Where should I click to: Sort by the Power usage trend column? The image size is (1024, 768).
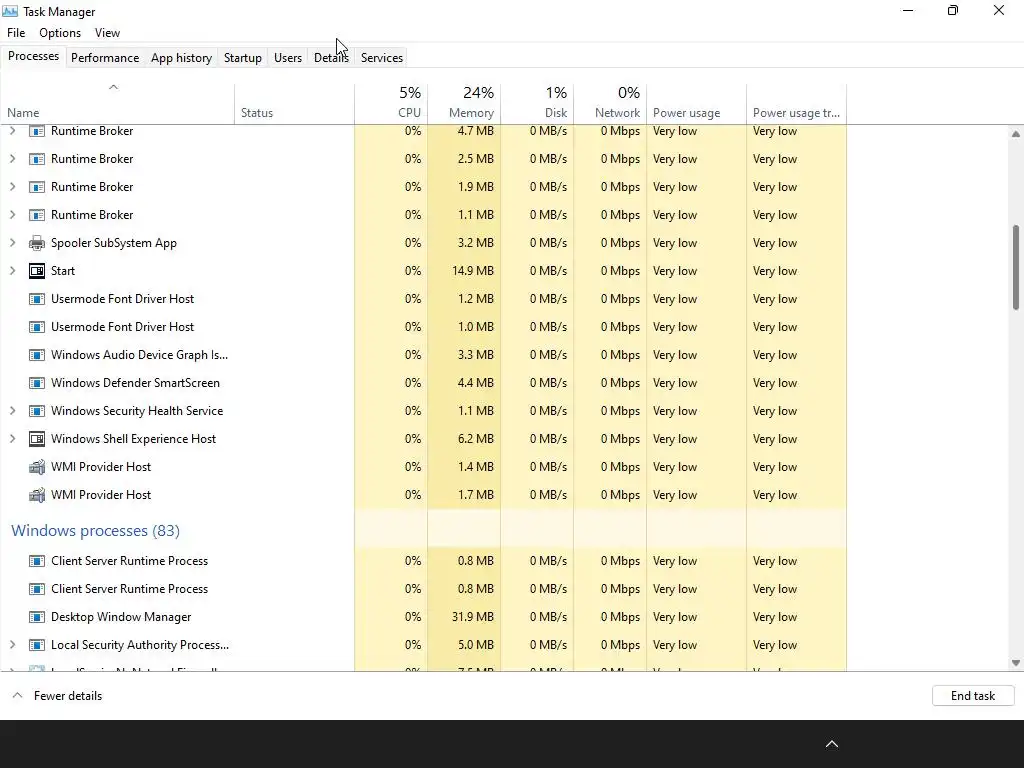[x=797, y=103]
